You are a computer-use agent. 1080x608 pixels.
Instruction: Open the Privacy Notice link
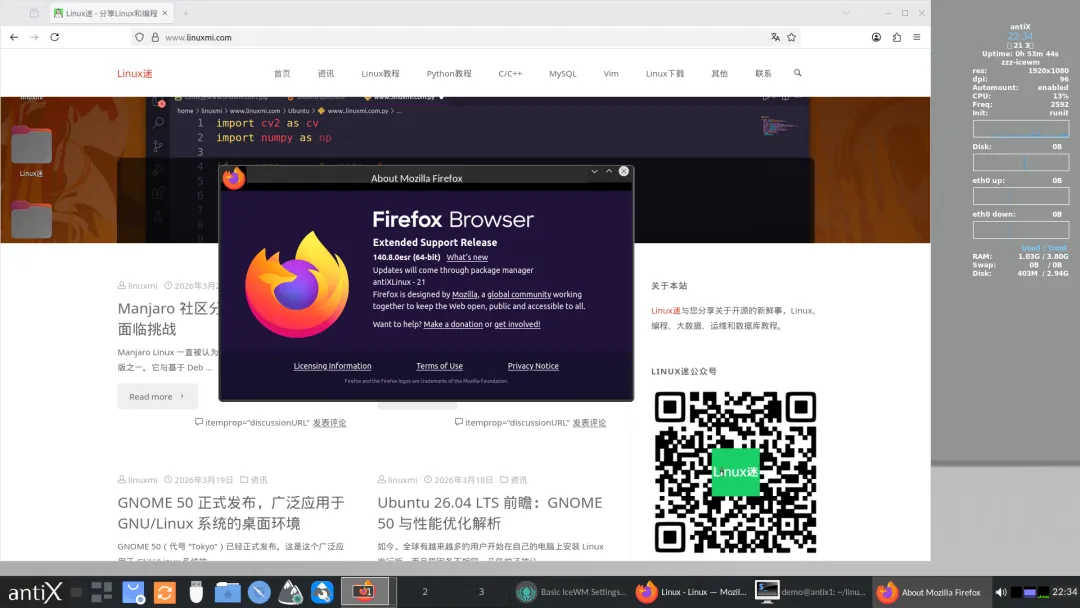point(533,366)
